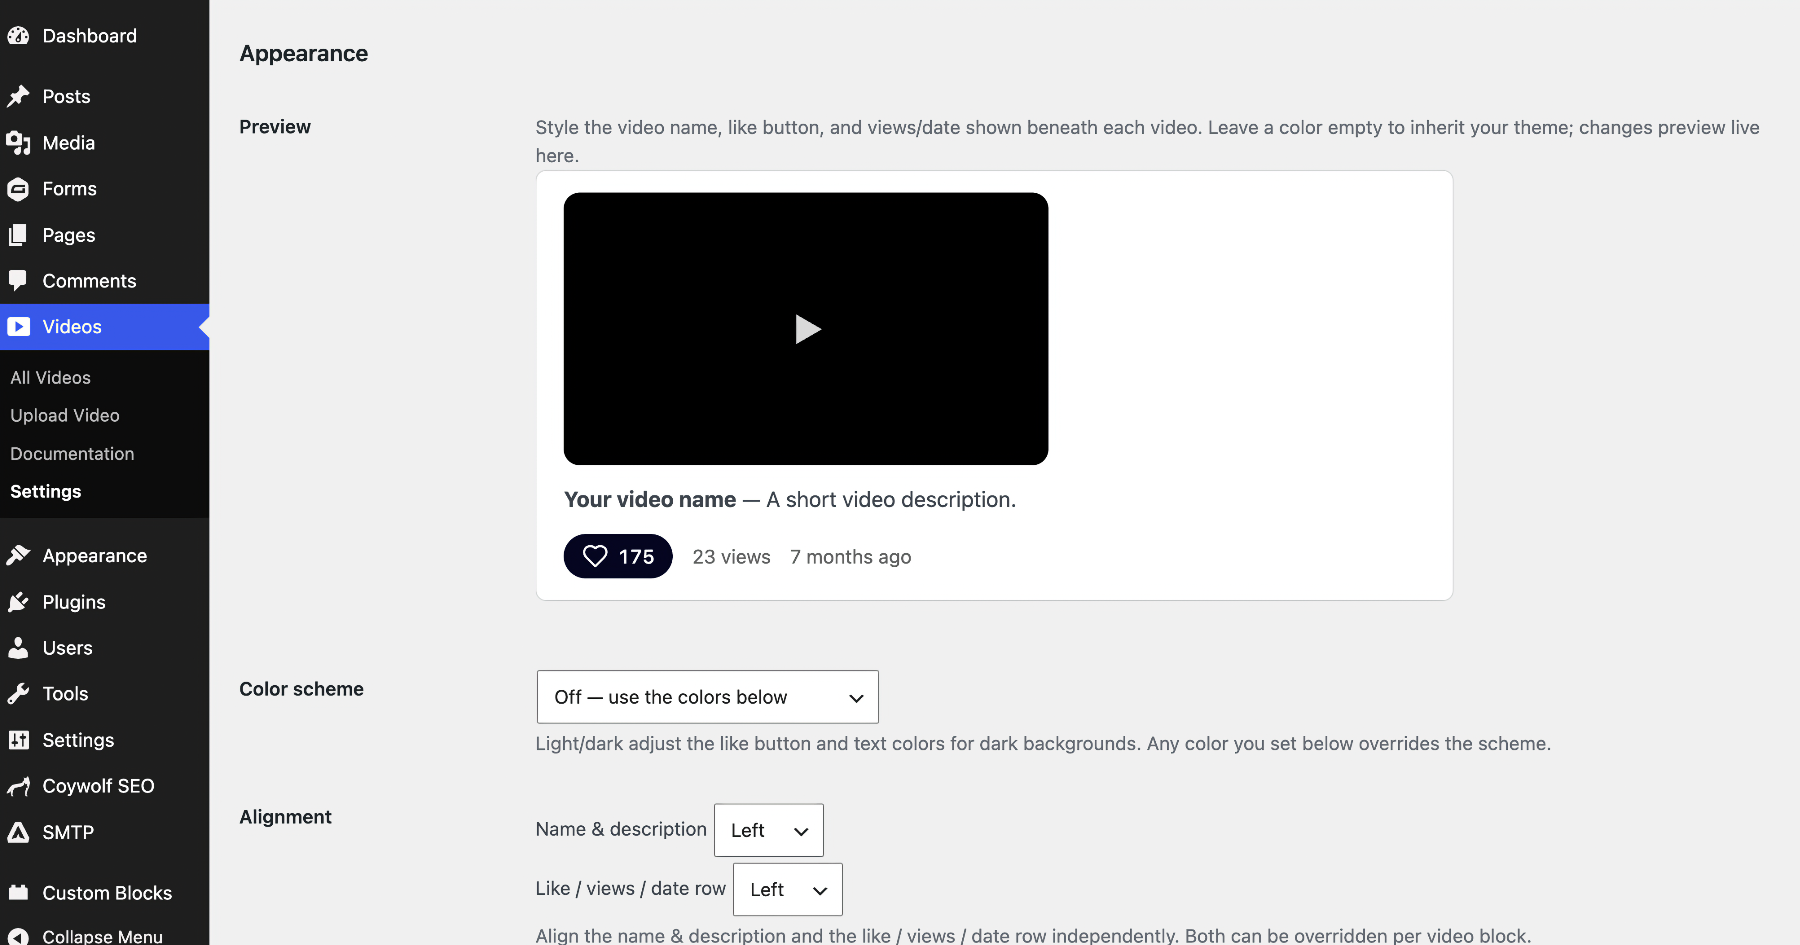Click the Dashboard gauge icon
This screenshot has width=1800, height=945.
point(18,36)
